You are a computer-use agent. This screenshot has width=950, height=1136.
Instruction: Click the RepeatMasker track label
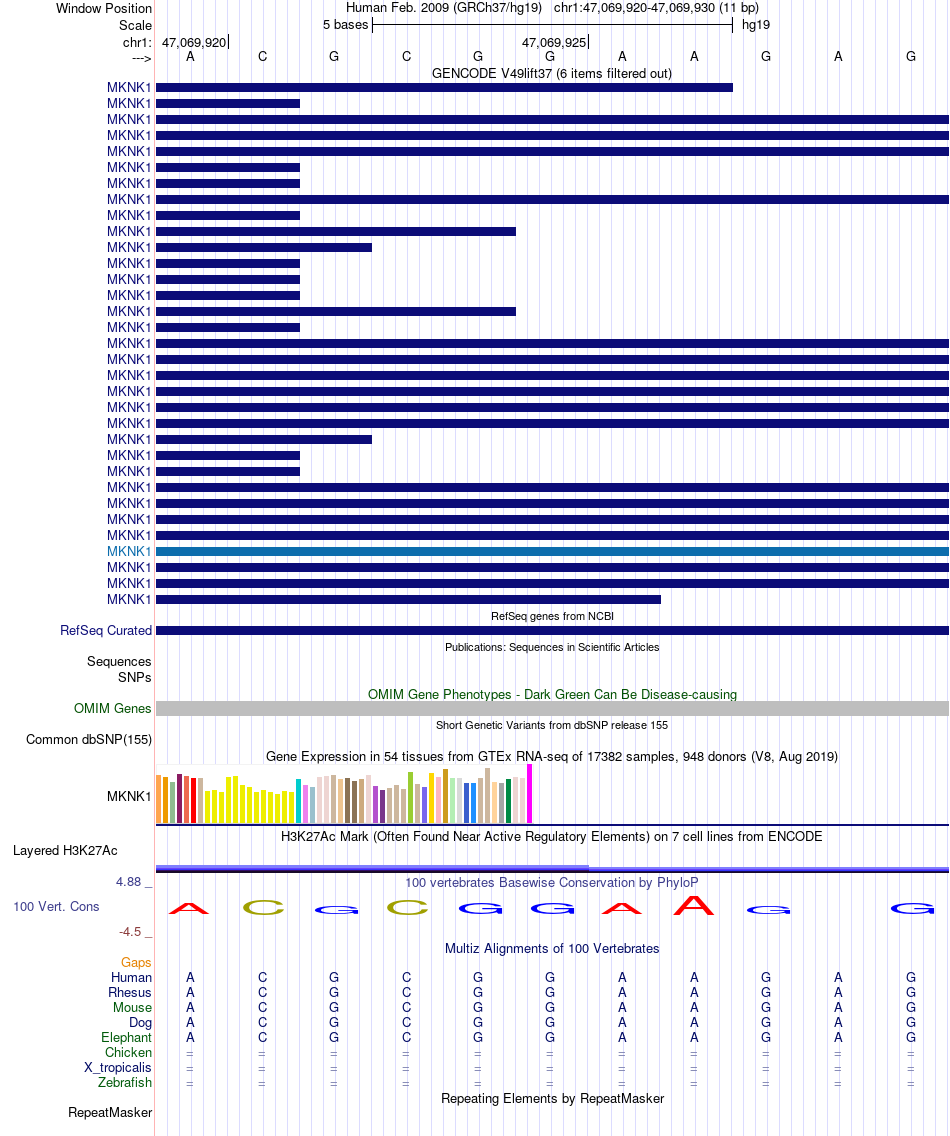110,1113
